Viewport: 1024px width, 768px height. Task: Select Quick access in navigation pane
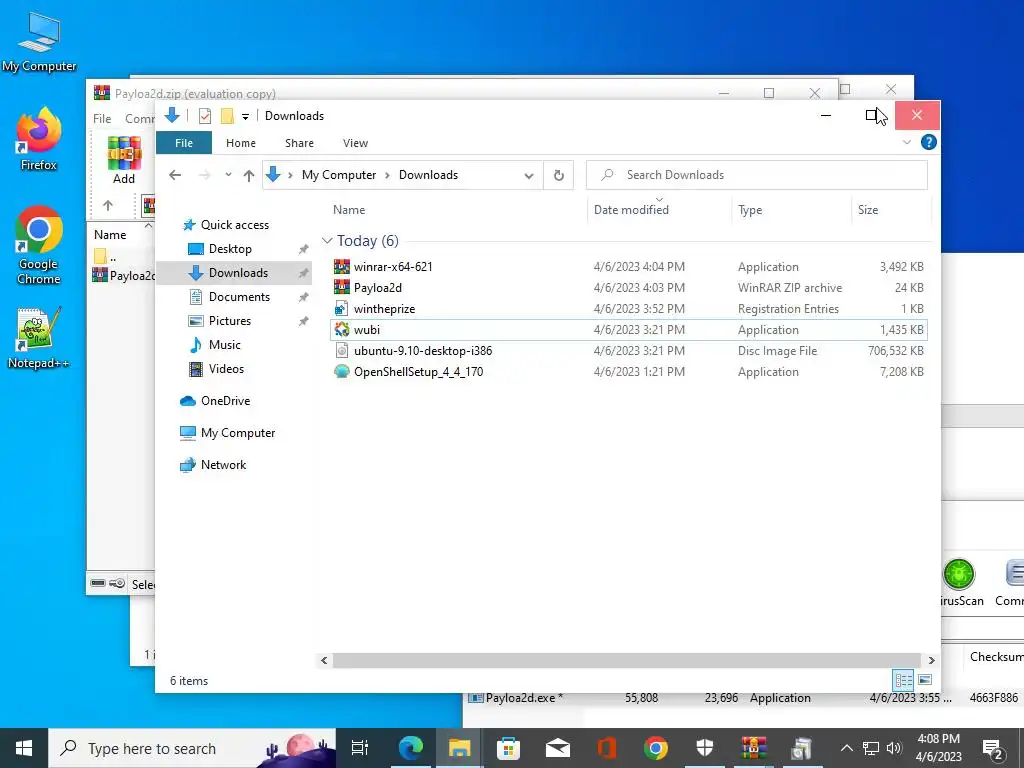coord(234,225)
